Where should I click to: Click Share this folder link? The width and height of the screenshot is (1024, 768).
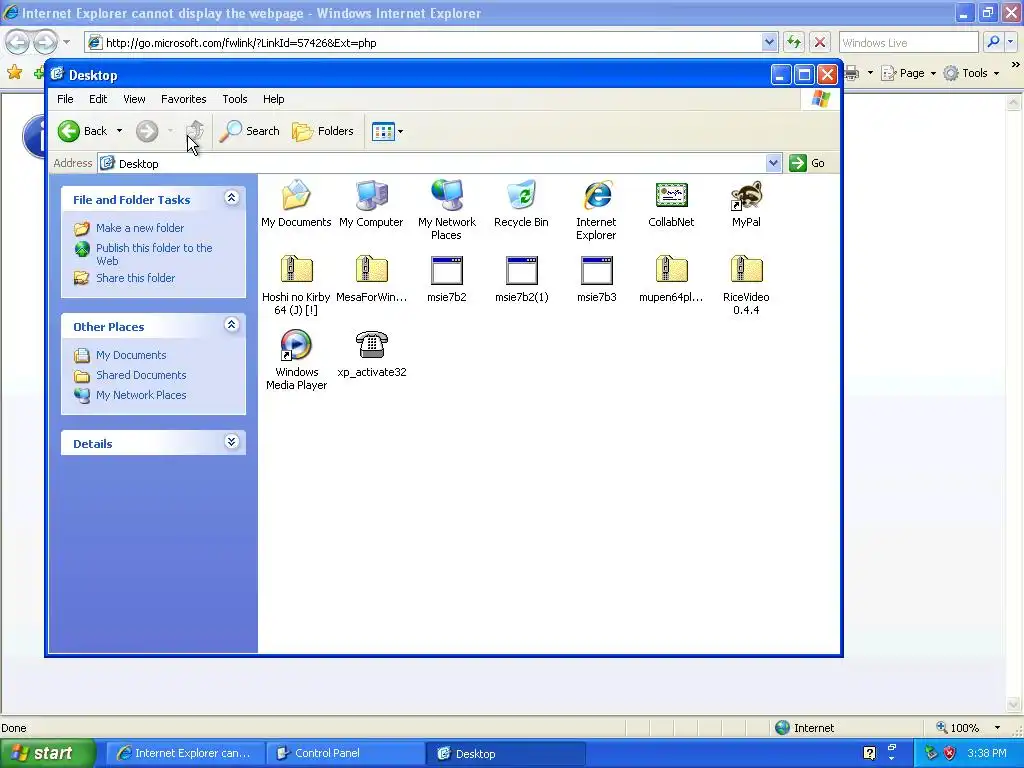click(135, 278)
